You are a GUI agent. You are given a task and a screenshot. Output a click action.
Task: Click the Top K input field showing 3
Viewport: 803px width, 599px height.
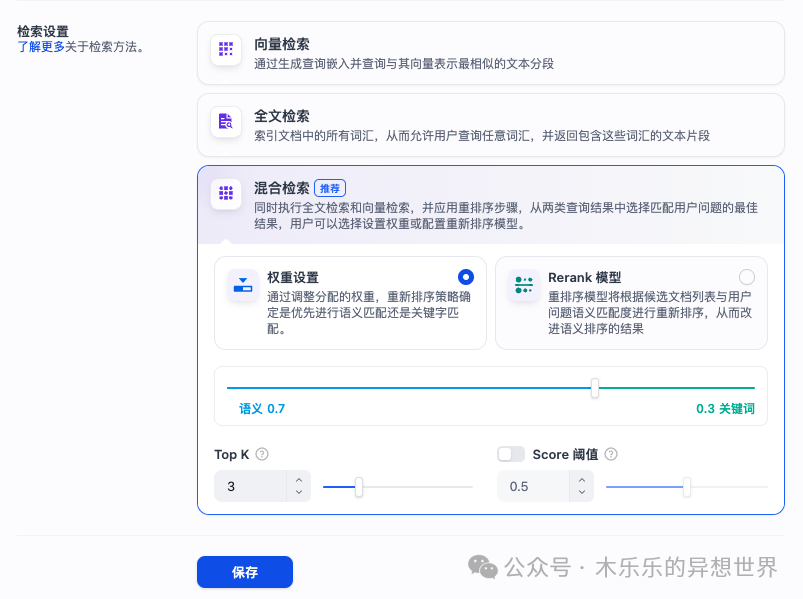(x=250, y=486)
